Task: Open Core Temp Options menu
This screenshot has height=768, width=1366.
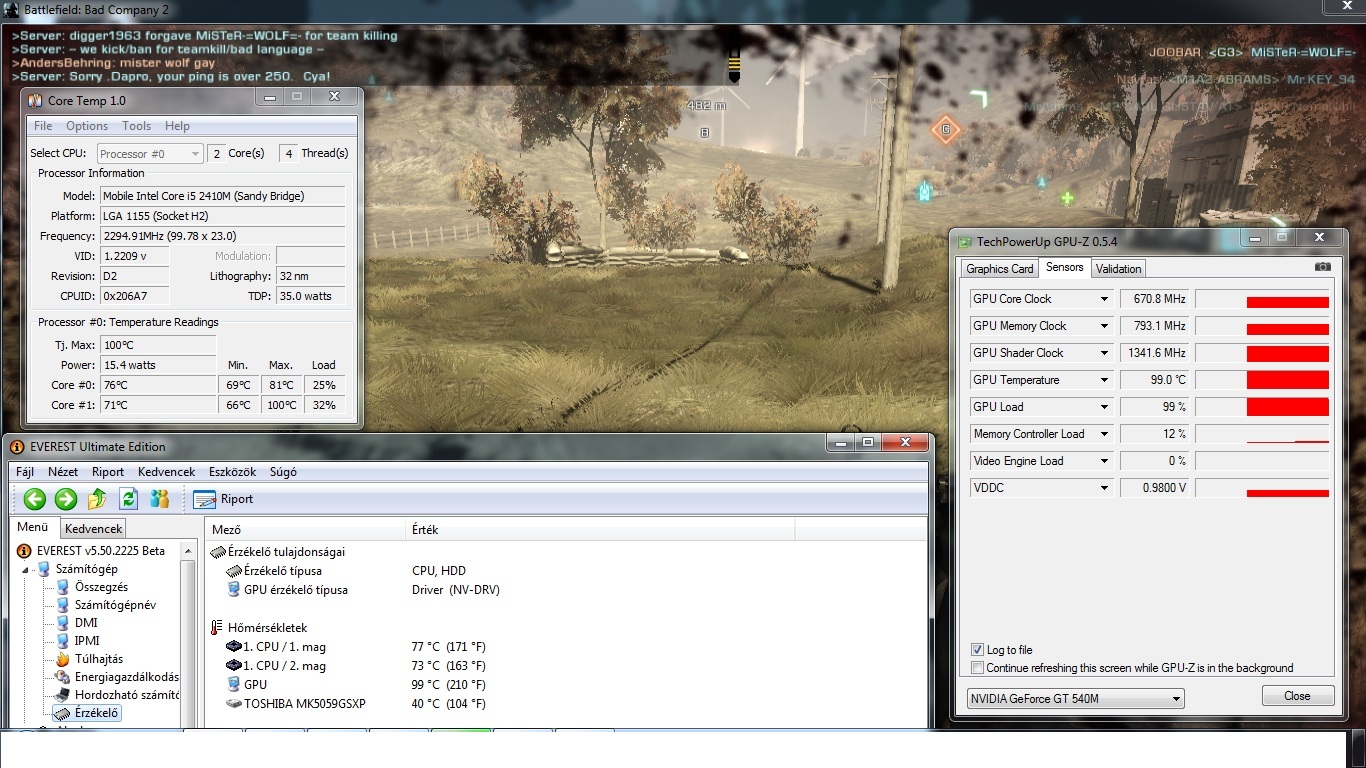Action: (x=87, y=126)
